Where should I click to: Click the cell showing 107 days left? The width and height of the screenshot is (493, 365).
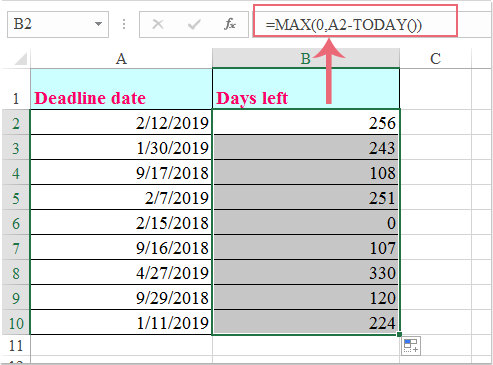306,247
